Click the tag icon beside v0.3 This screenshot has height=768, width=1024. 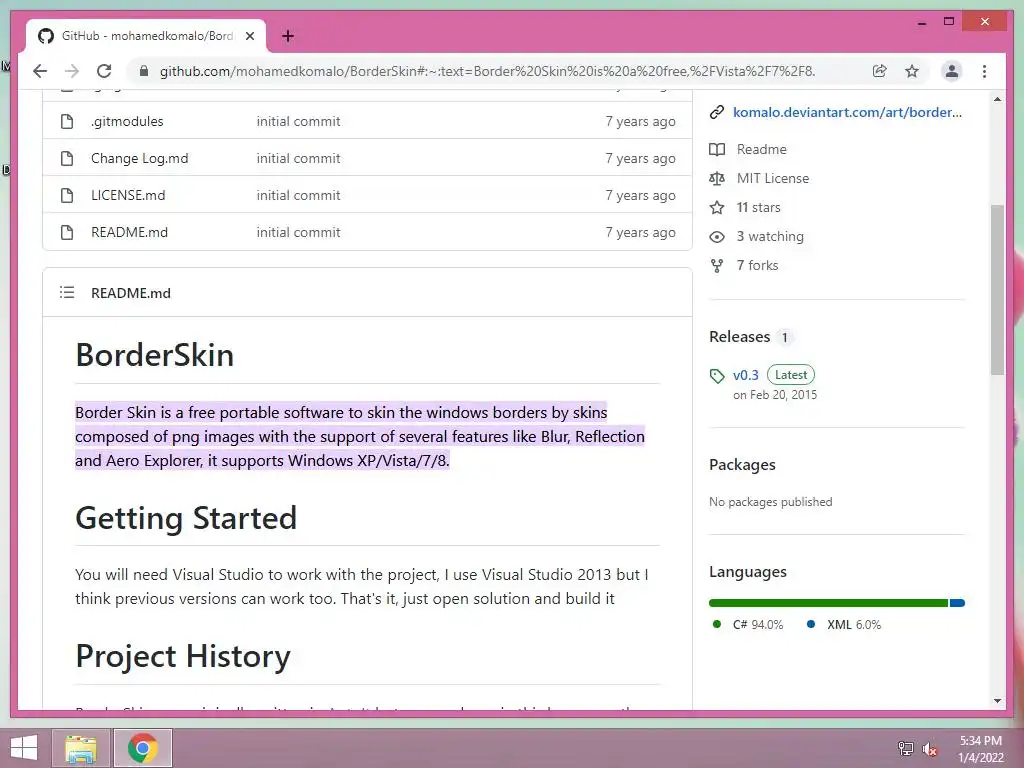click(x=716, y=376)
